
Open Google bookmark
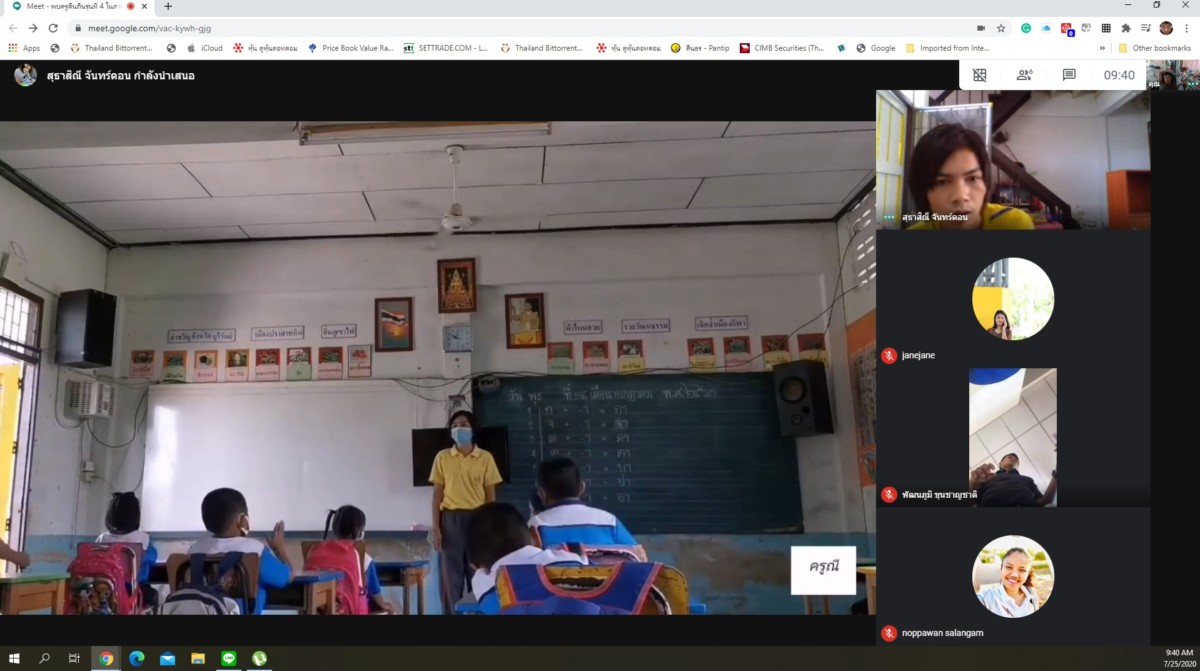(x=876, y=47)
